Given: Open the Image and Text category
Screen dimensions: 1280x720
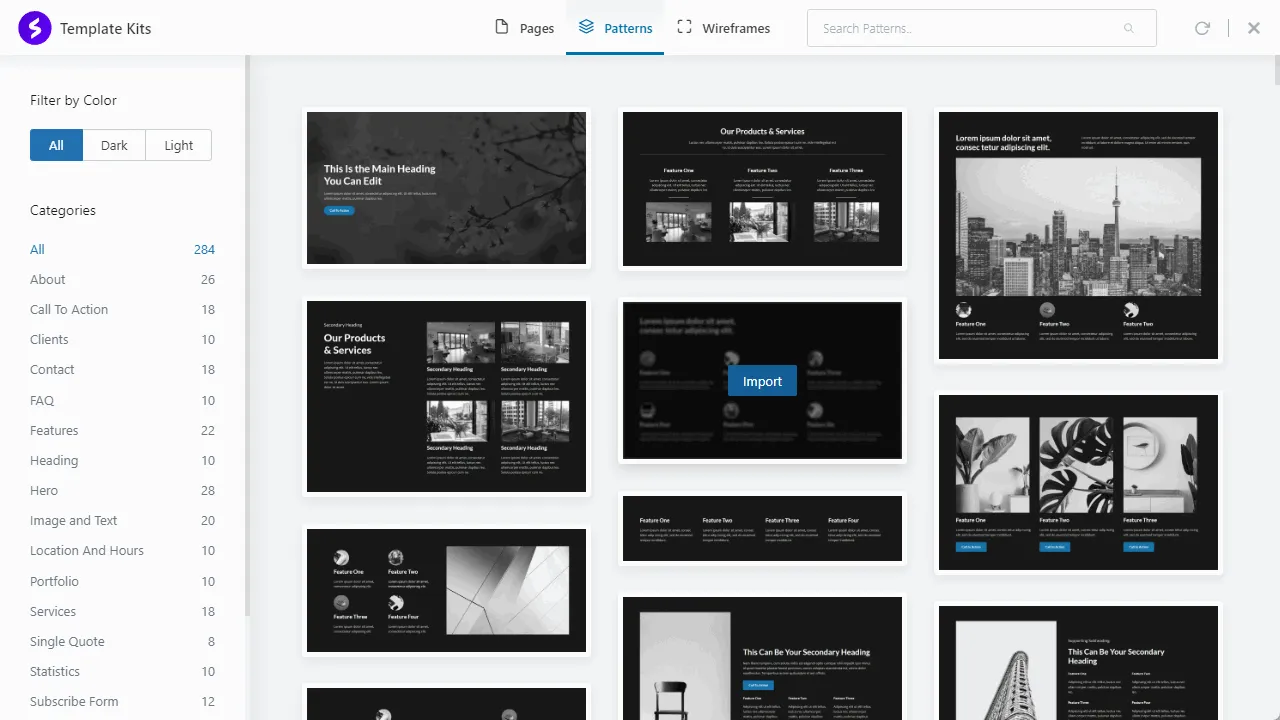Looking at the screenshot, I should click(122, 521).
